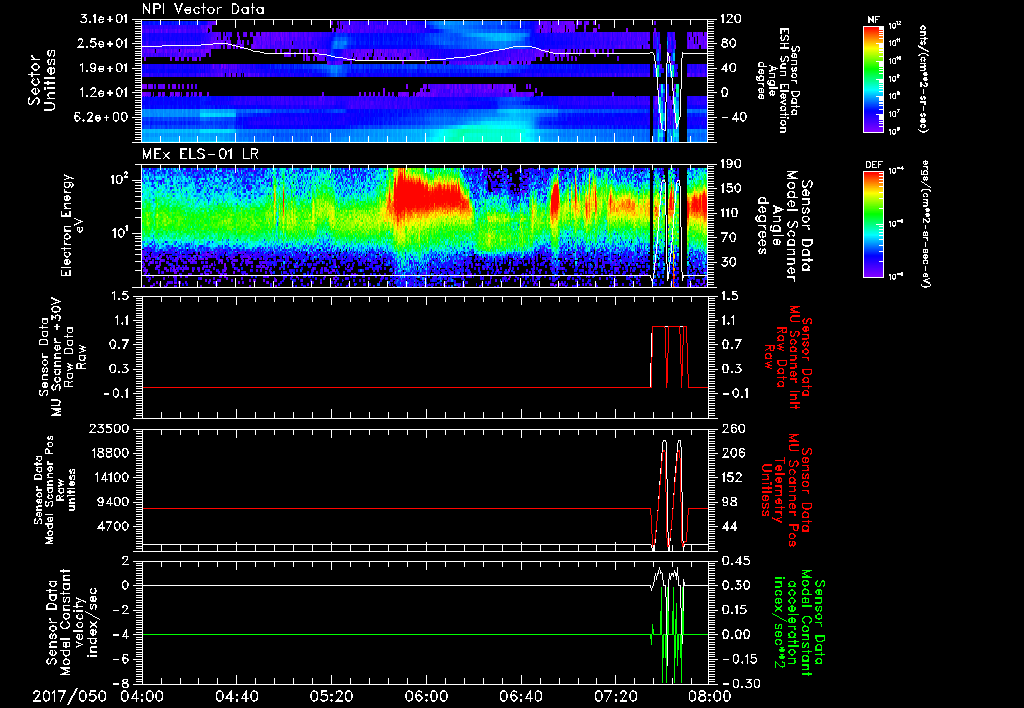Click the green 'Model Constant acceleration' axis title

click(800, 622)
